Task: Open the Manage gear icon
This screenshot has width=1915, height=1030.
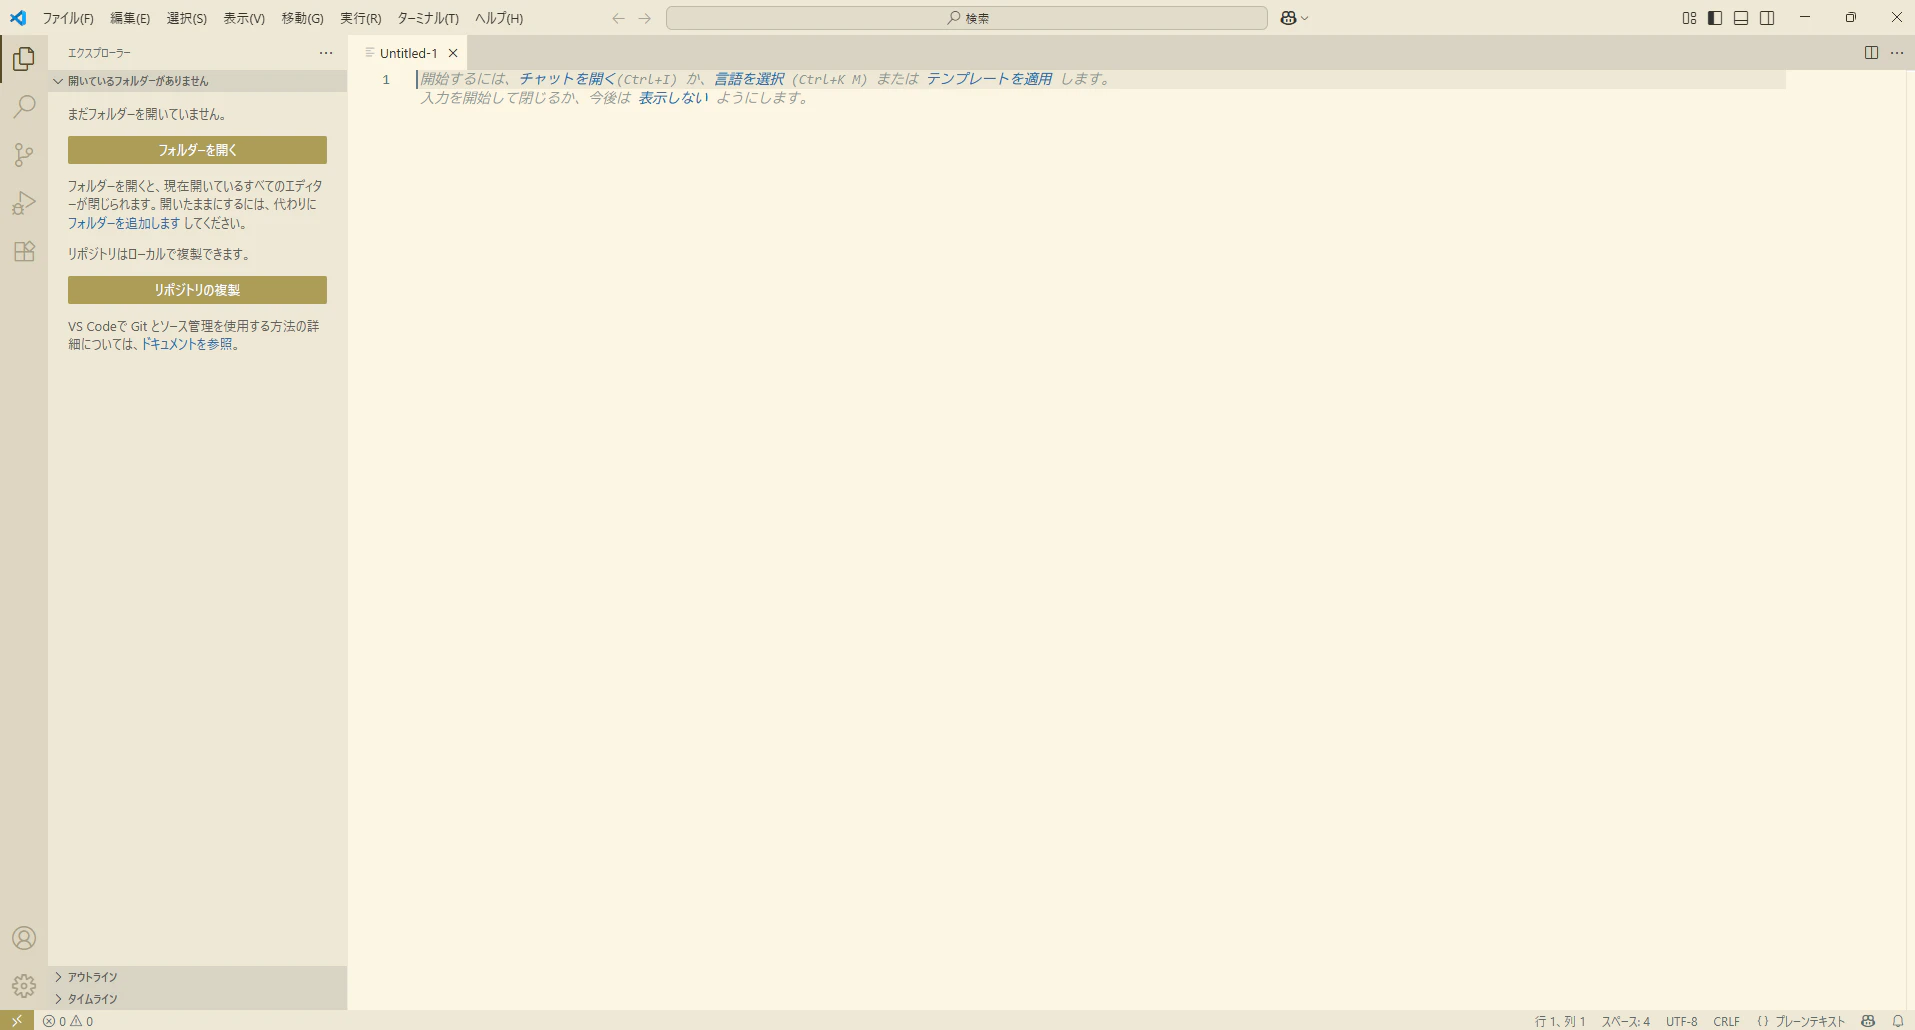Action: click(x=24, y=986)
